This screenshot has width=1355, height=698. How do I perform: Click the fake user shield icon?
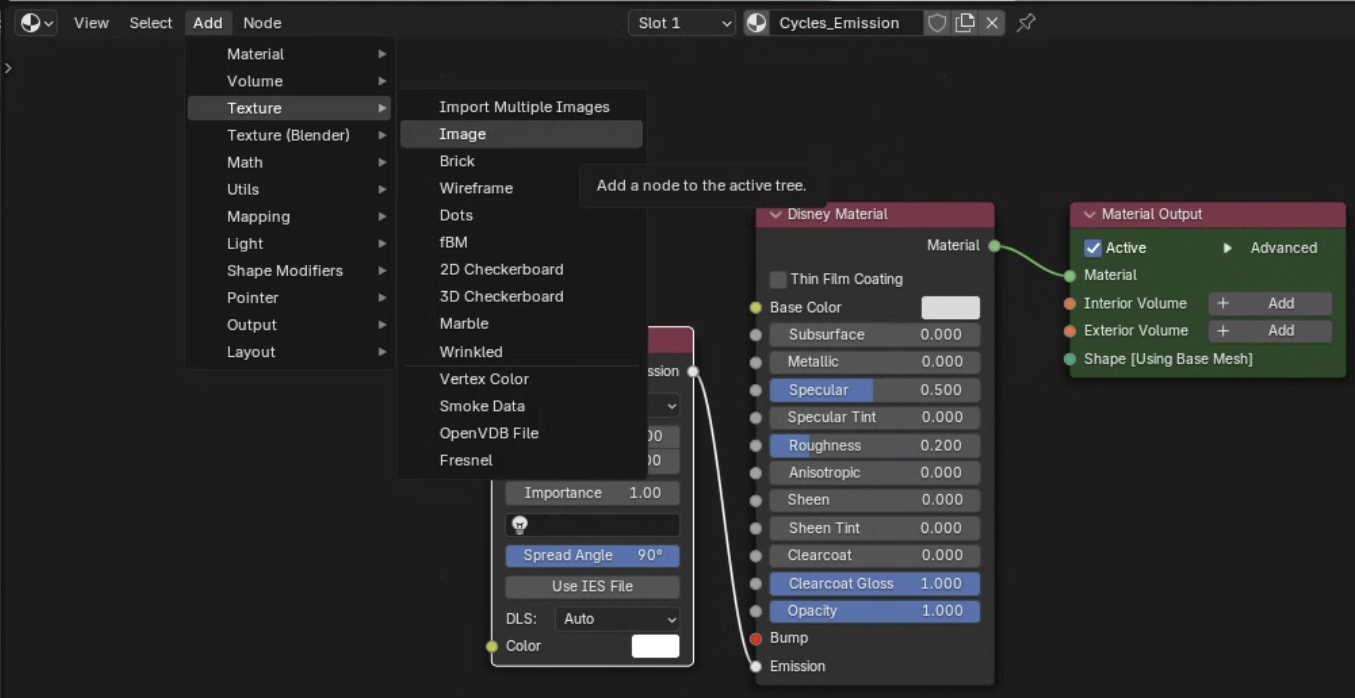(937, 23)
